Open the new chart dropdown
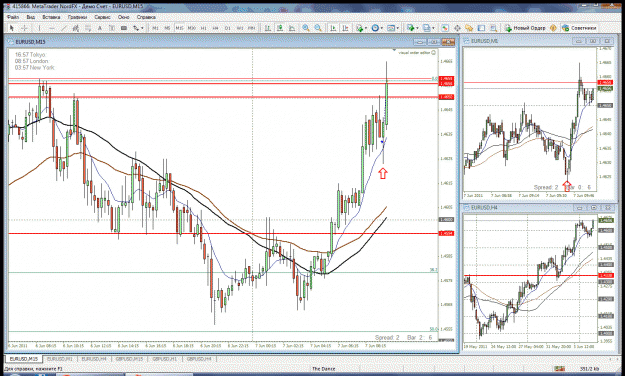The height and width of the screenshot is (376, 625). [412, 28]
